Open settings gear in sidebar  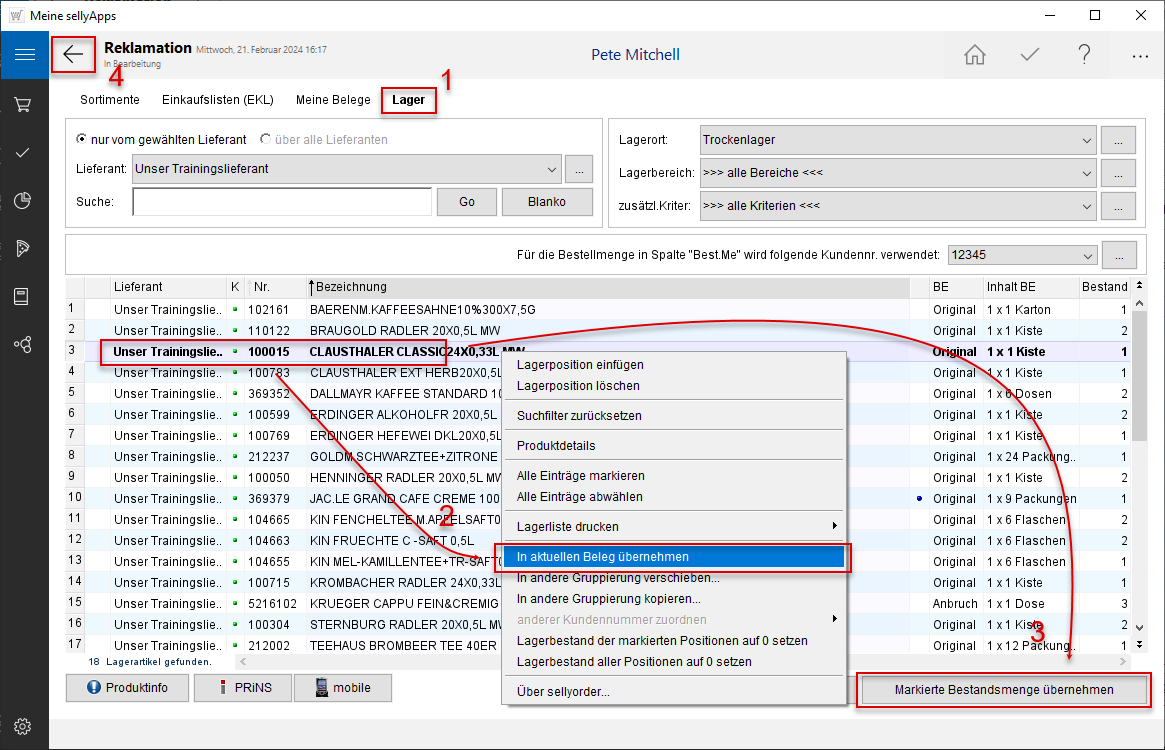tap(23, 726)
